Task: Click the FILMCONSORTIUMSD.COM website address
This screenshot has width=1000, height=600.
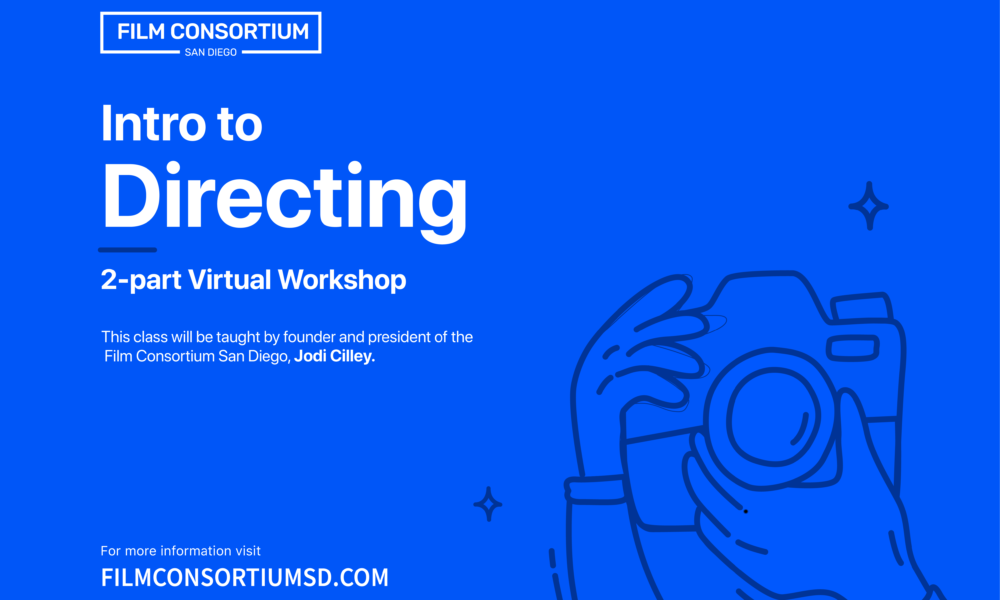Action: 245,578
